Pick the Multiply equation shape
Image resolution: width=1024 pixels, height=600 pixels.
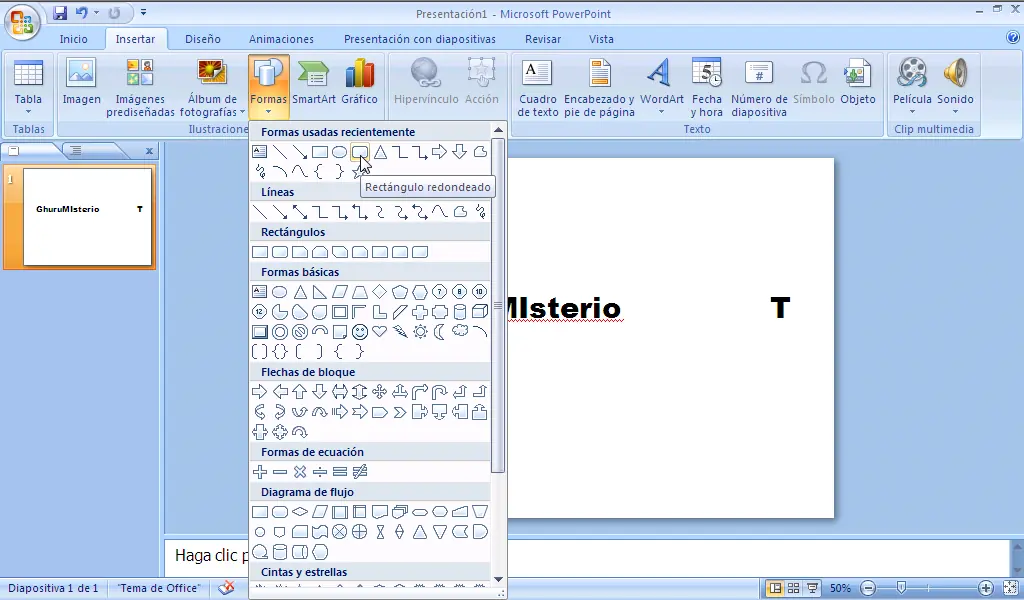[300, 471]
